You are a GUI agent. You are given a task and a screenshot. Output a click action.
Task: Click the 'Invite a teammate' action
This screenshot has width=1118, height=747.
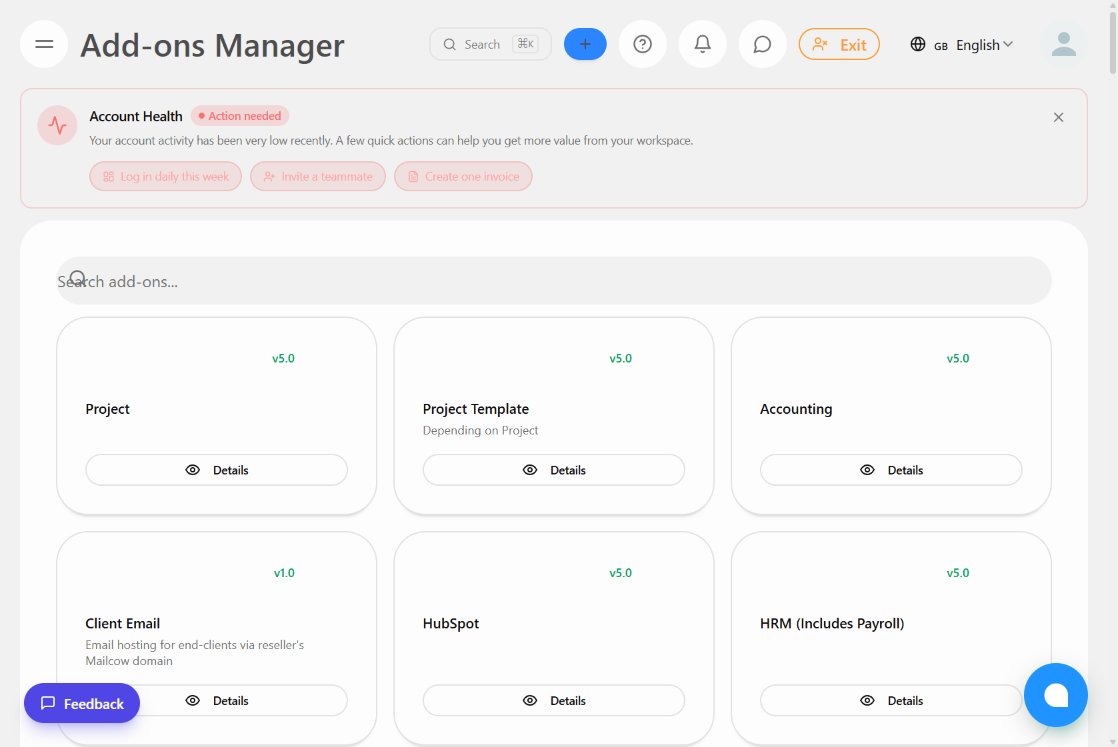(x=318, y=176)
